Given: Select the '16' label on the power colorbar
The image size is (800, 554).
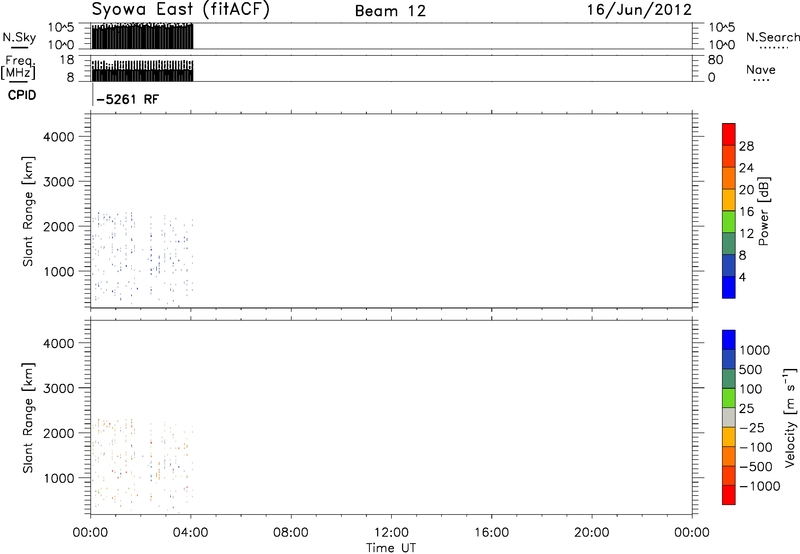Looking at the screenshot, I should pyautogui.click(x=746, y=212).
